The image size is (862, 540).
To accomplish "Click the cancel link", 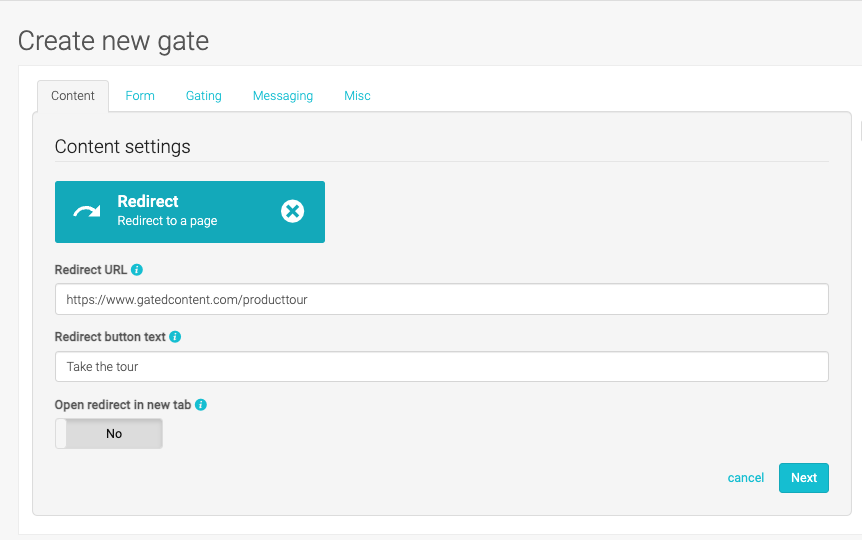I will [745, 478].
